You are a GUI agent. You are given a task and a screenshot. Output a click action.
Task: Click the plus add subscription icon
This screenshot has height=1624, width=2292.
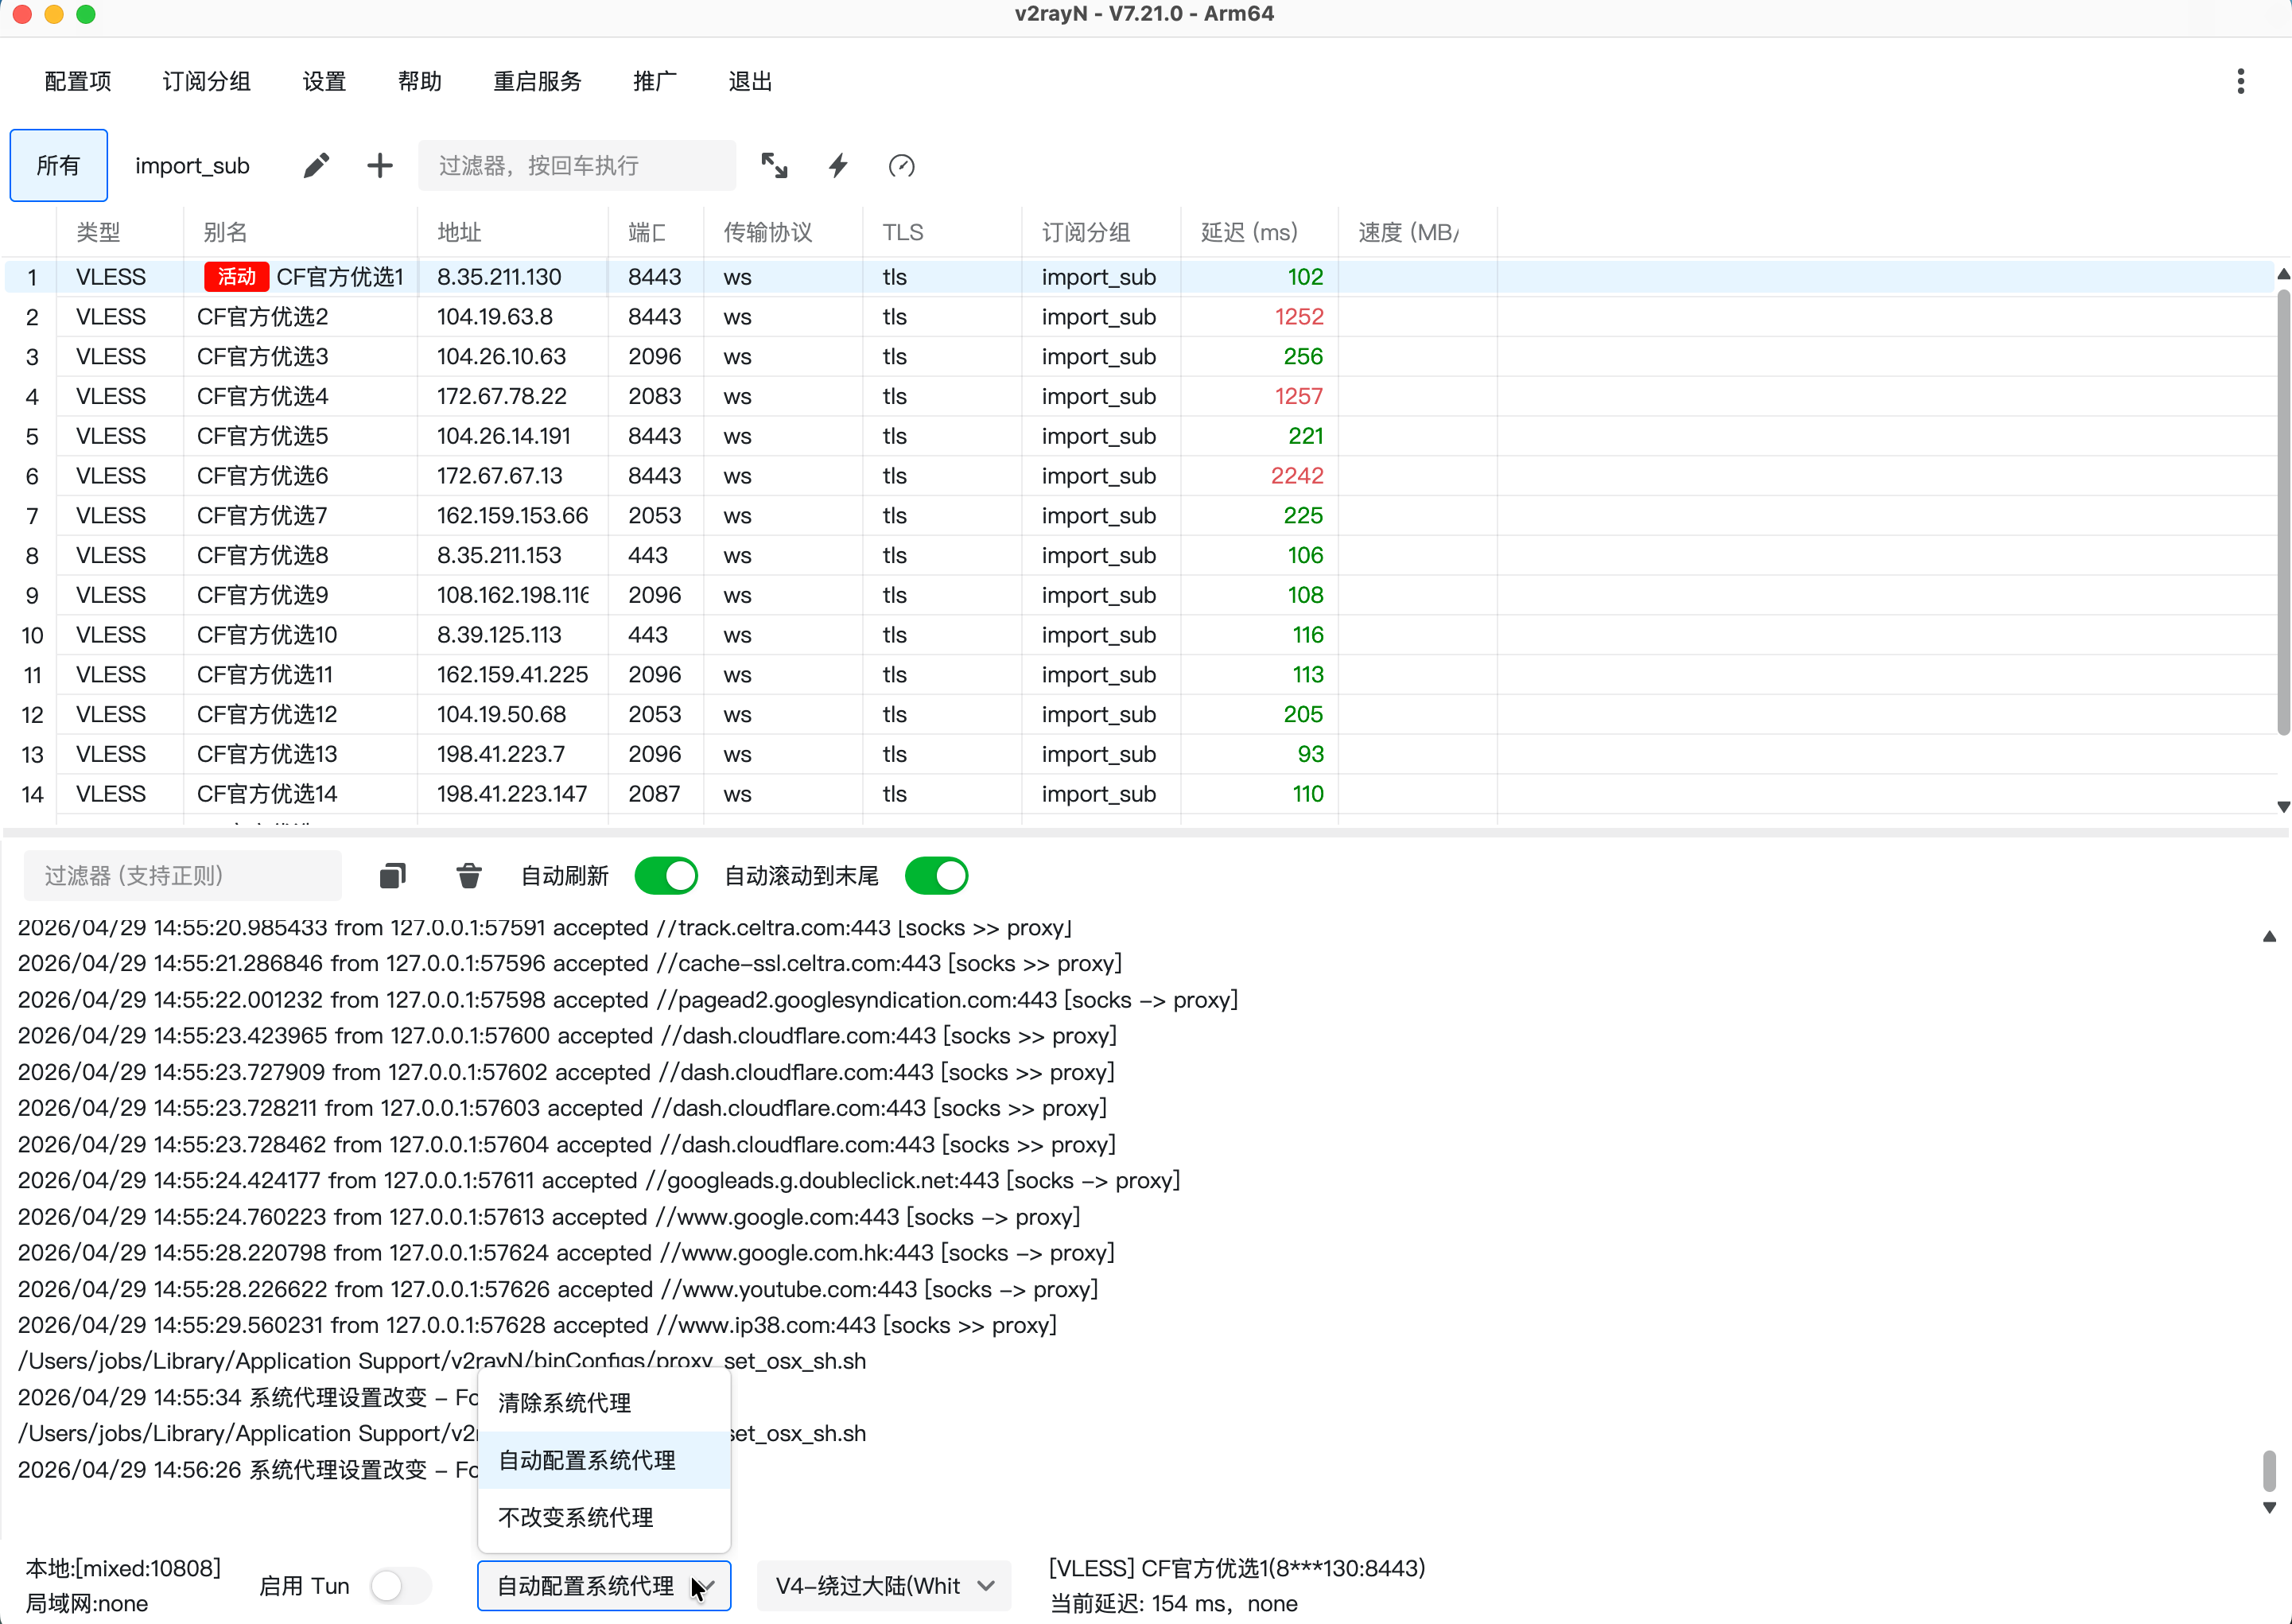click(380, 165)
